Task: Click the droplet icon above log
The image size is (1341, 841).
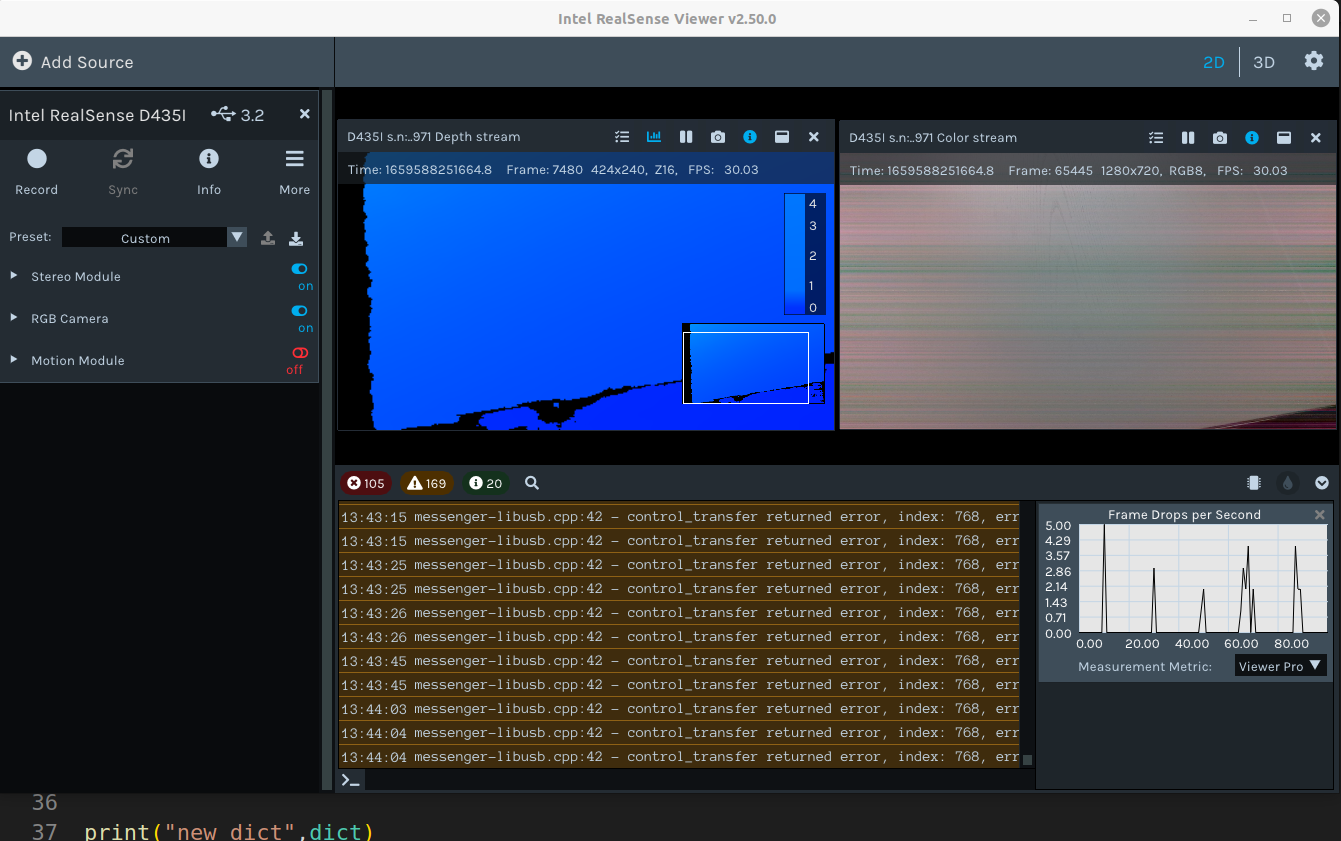Action: coord(1288,483)
